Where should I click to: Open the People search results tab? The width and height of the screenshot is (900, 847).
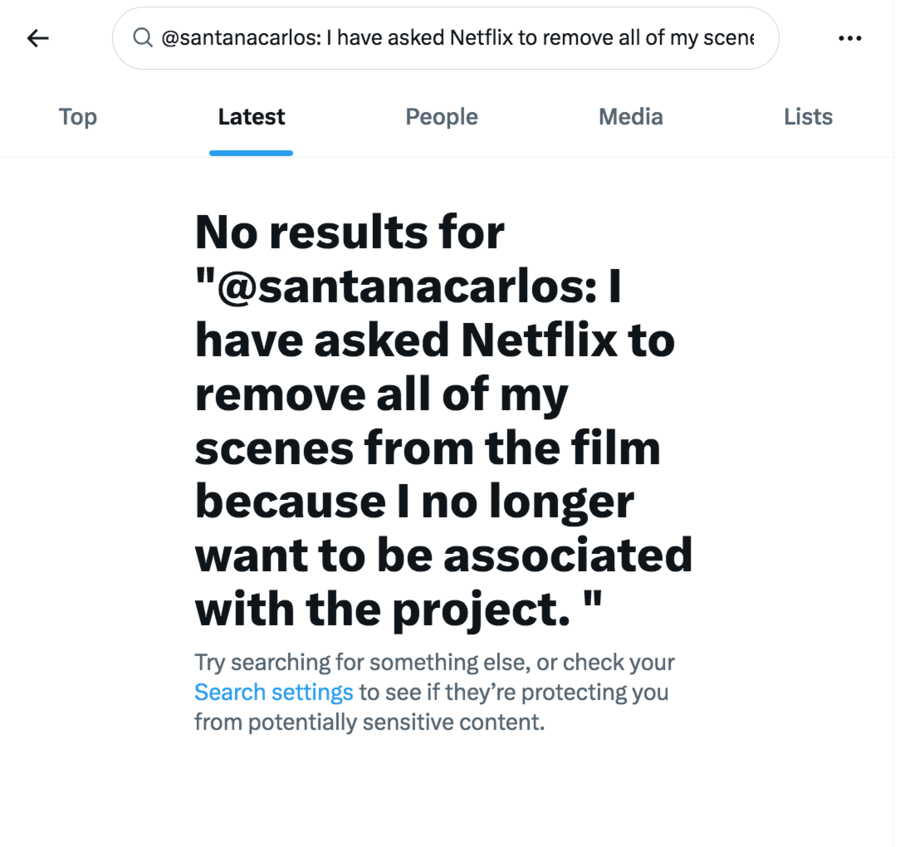coord(441,117)
